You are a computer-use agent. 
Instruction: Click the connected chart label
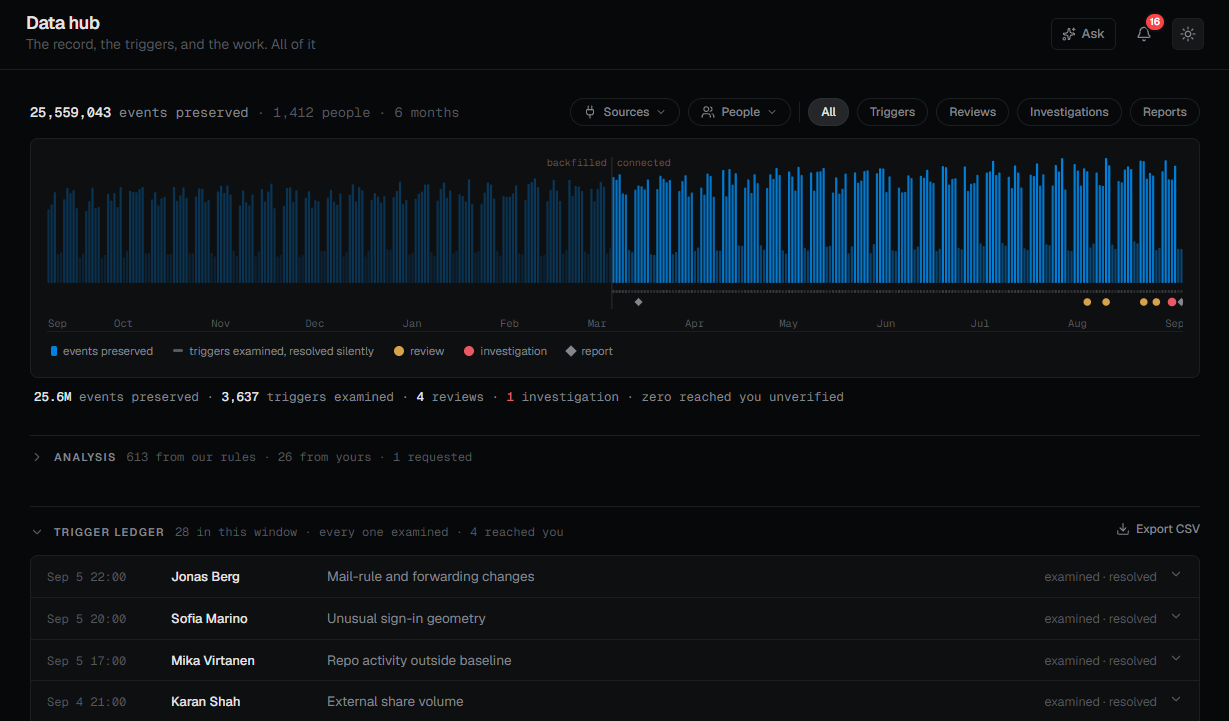pos(644,163)
